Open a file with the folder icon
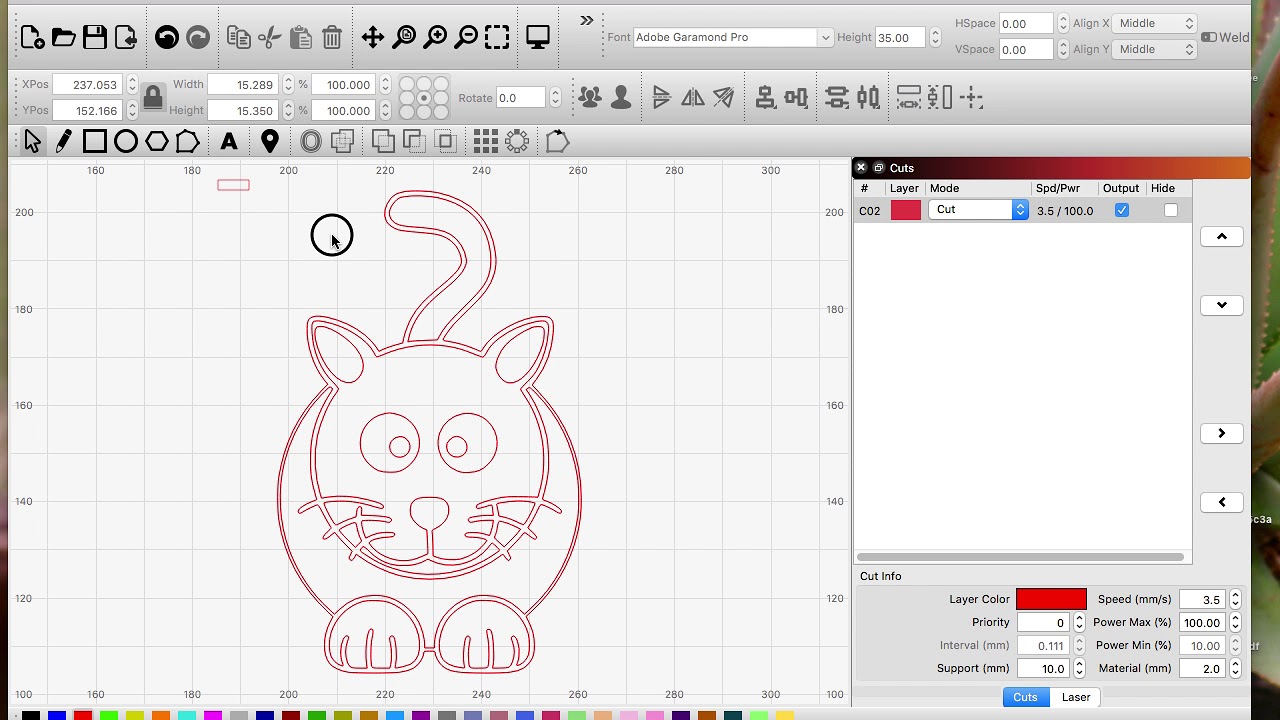The height and width of the screenshot is (720, 1280). [63, 38]
